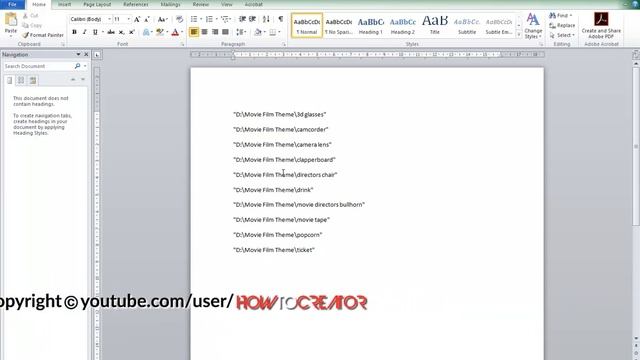Screen dimensions: 640x360
Task: Click the line containing "clapperboard"
Action: [284, 160]
